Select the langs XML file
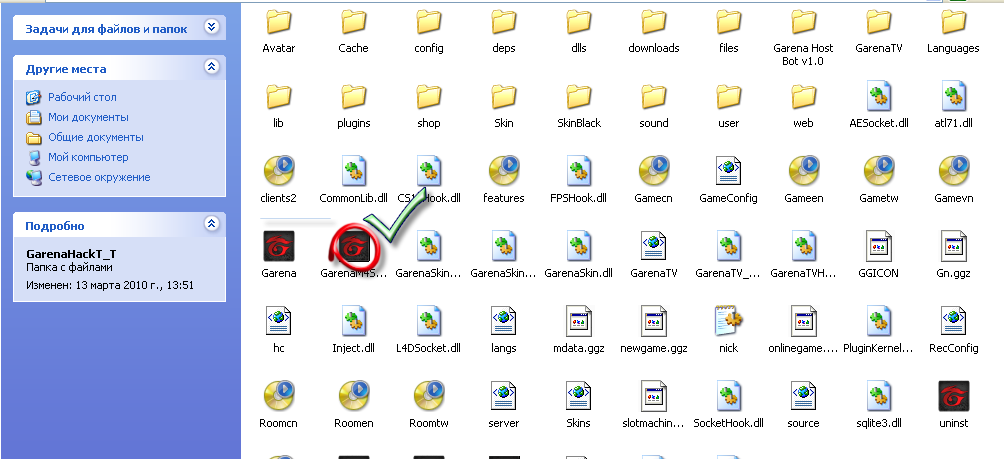This screenshot has width=1004, height=459. pyautogui.click(x=504, y=321)
